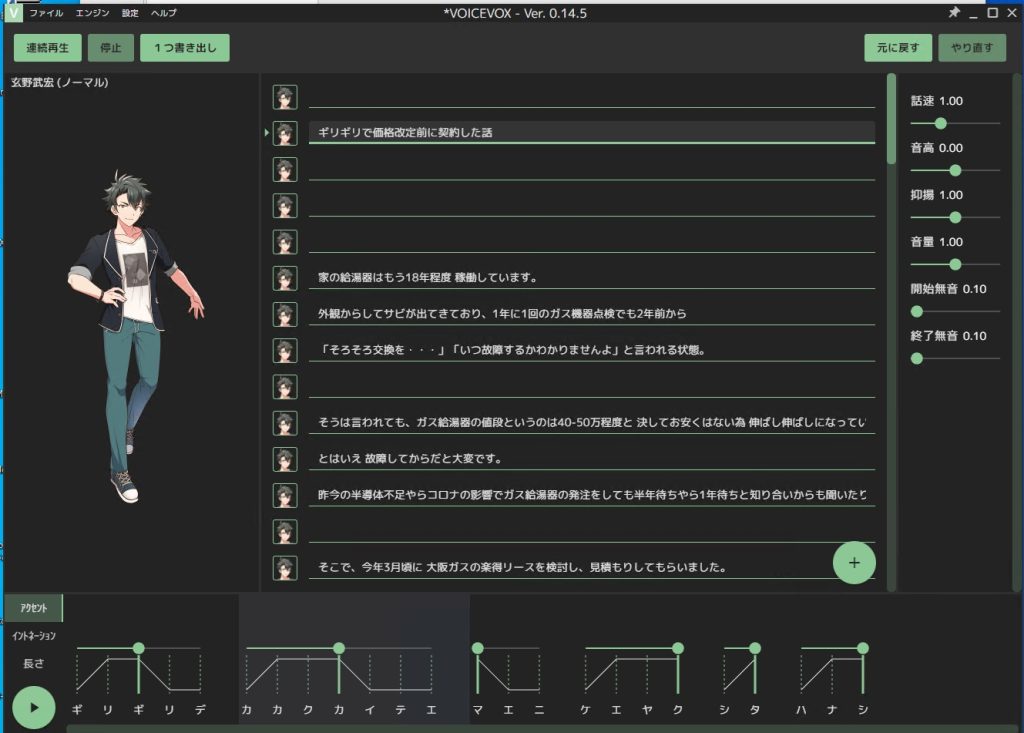Open the 設定 menu
The height and width of the screenshot is (733, 1024).
click(x=130, y=13)
